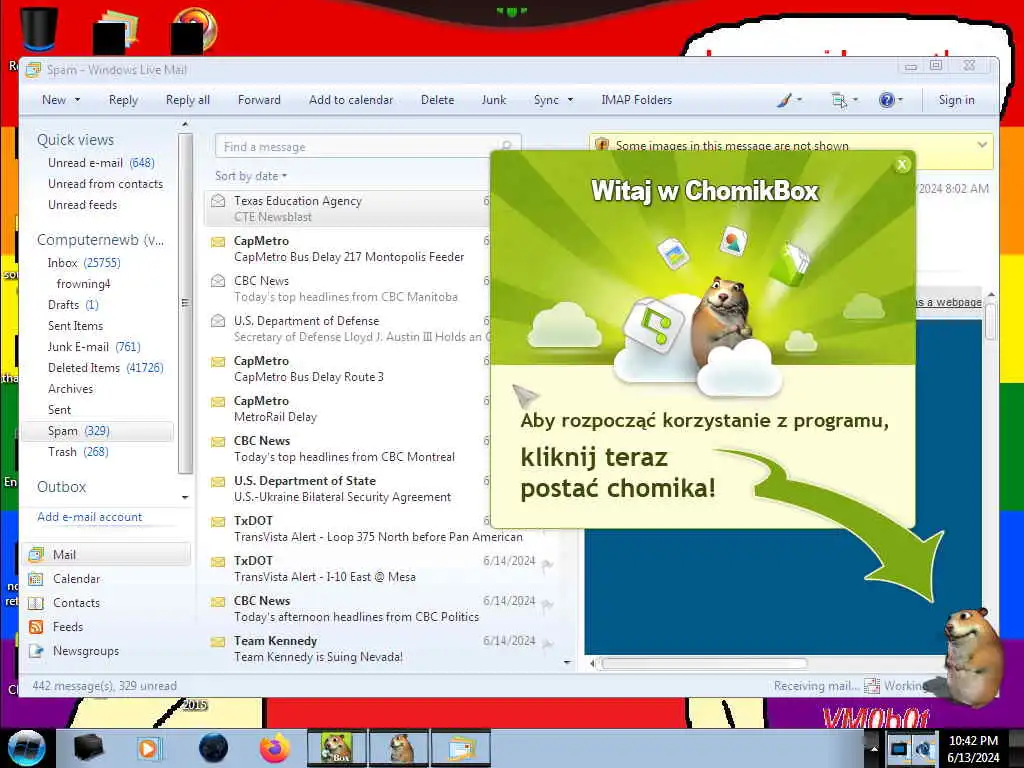
Task: Open the layout menu icon in toolbar
Action: click(839, 100)
